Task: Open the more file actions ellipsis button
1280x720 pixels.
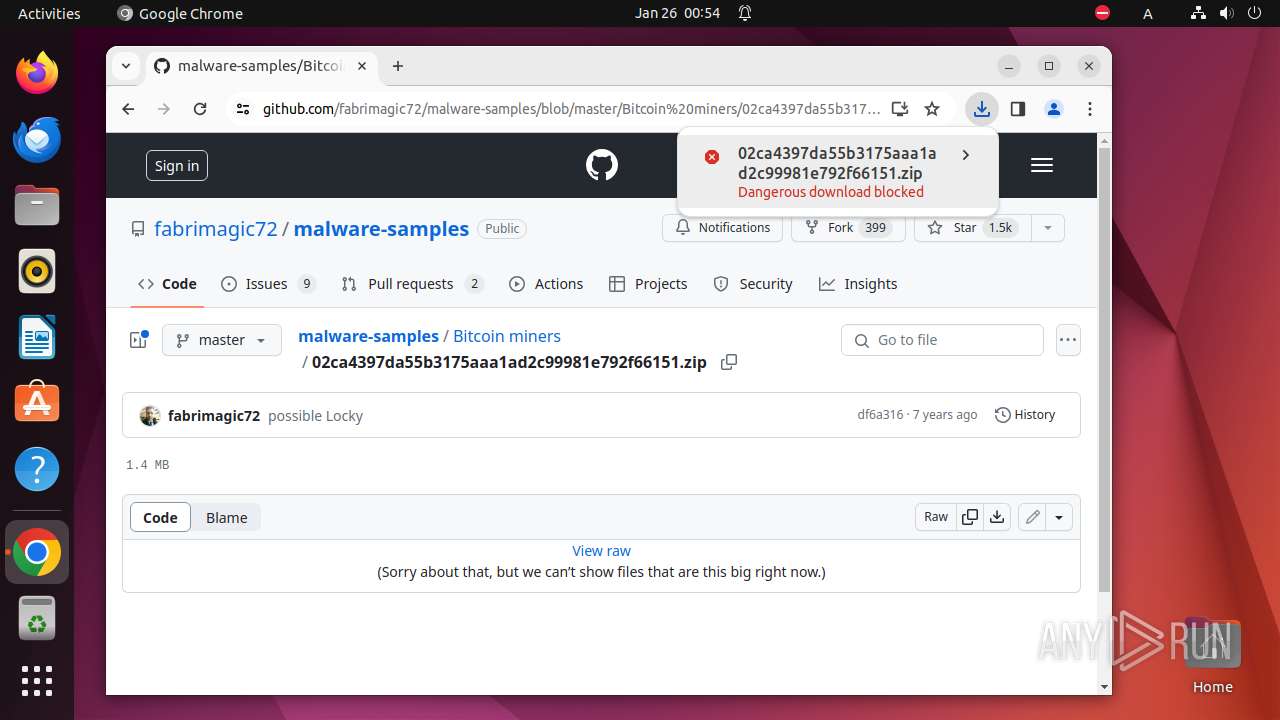Action: click(x=1068, y=340)
